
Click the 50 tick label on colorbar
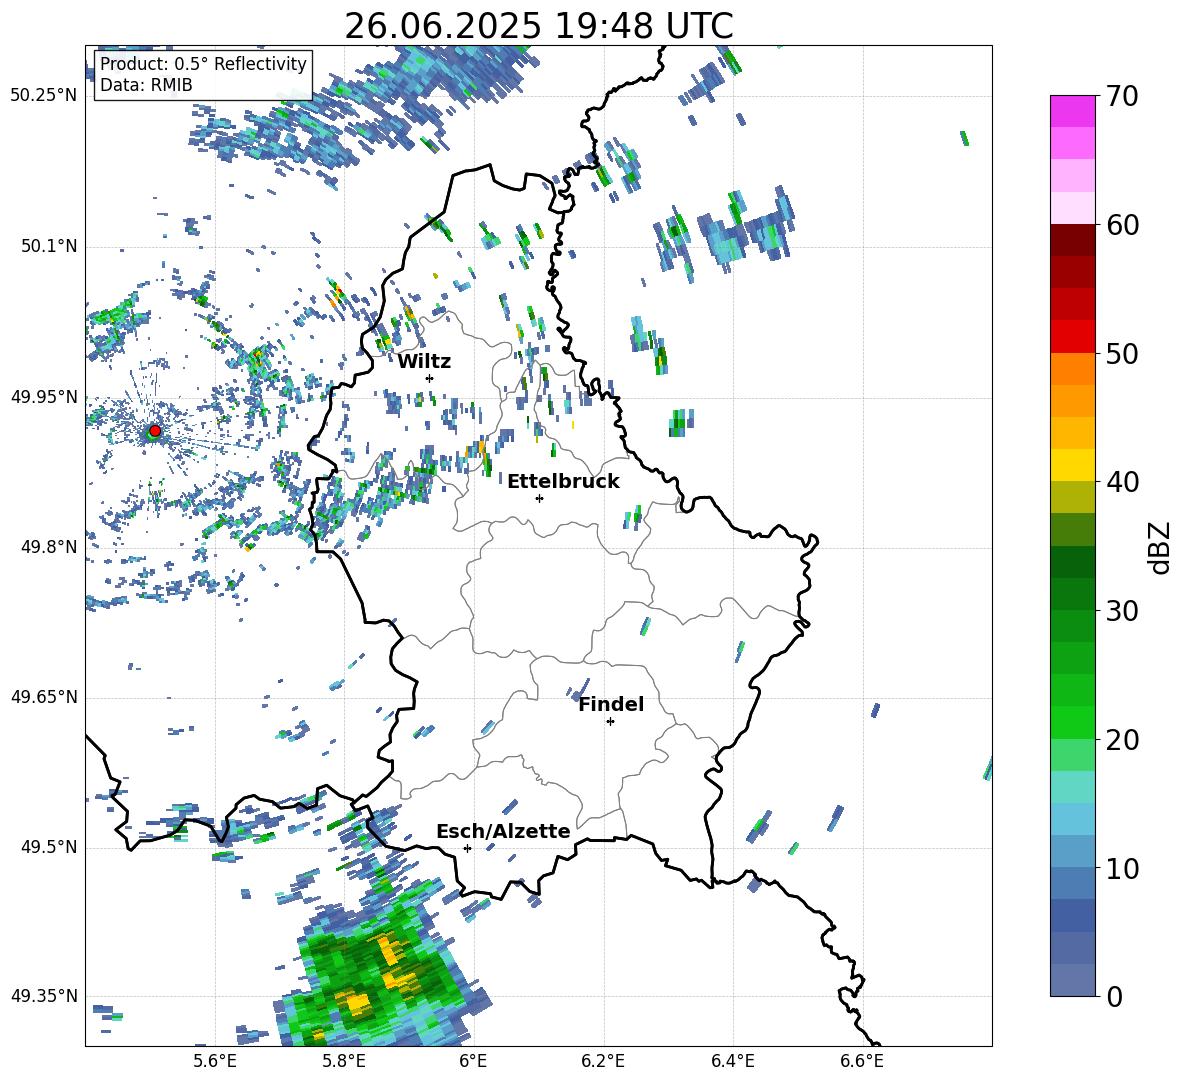coord(1121,353)
